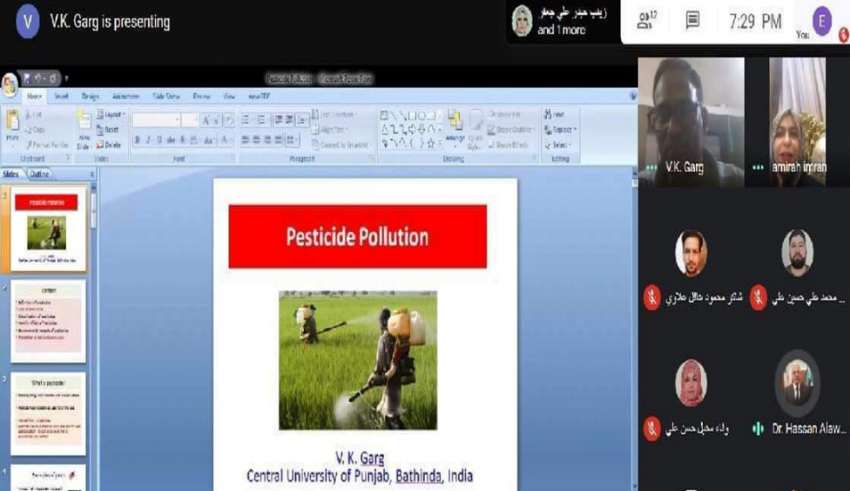Click the Paste icon in Clipboard group
Image resolution: width=850 pixels, height=491 pixels.
pos(13,125)
